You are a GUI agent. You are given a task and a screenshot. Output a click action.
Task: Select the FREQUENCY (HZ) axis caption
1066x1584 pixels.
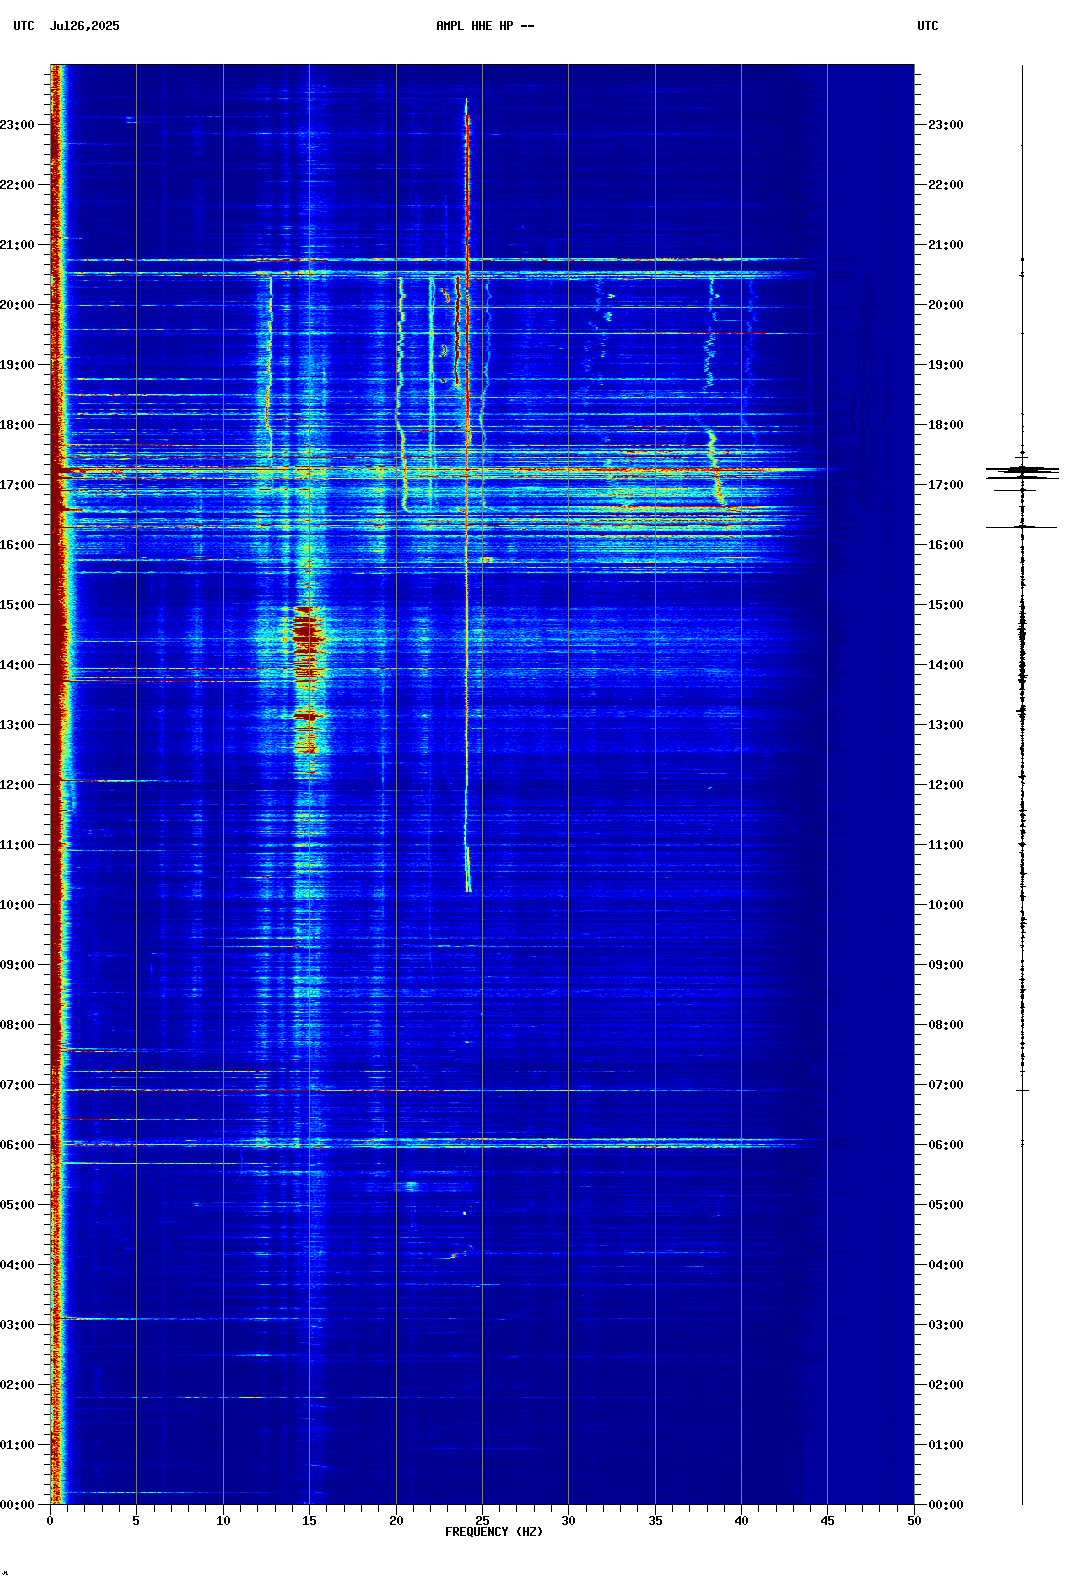pos(494,1532)
